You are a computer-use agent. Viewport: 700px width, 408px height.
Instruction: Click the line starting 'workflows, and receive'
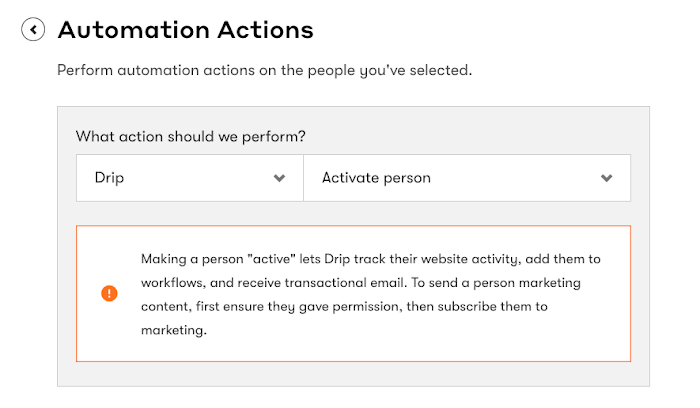(361, 283)
